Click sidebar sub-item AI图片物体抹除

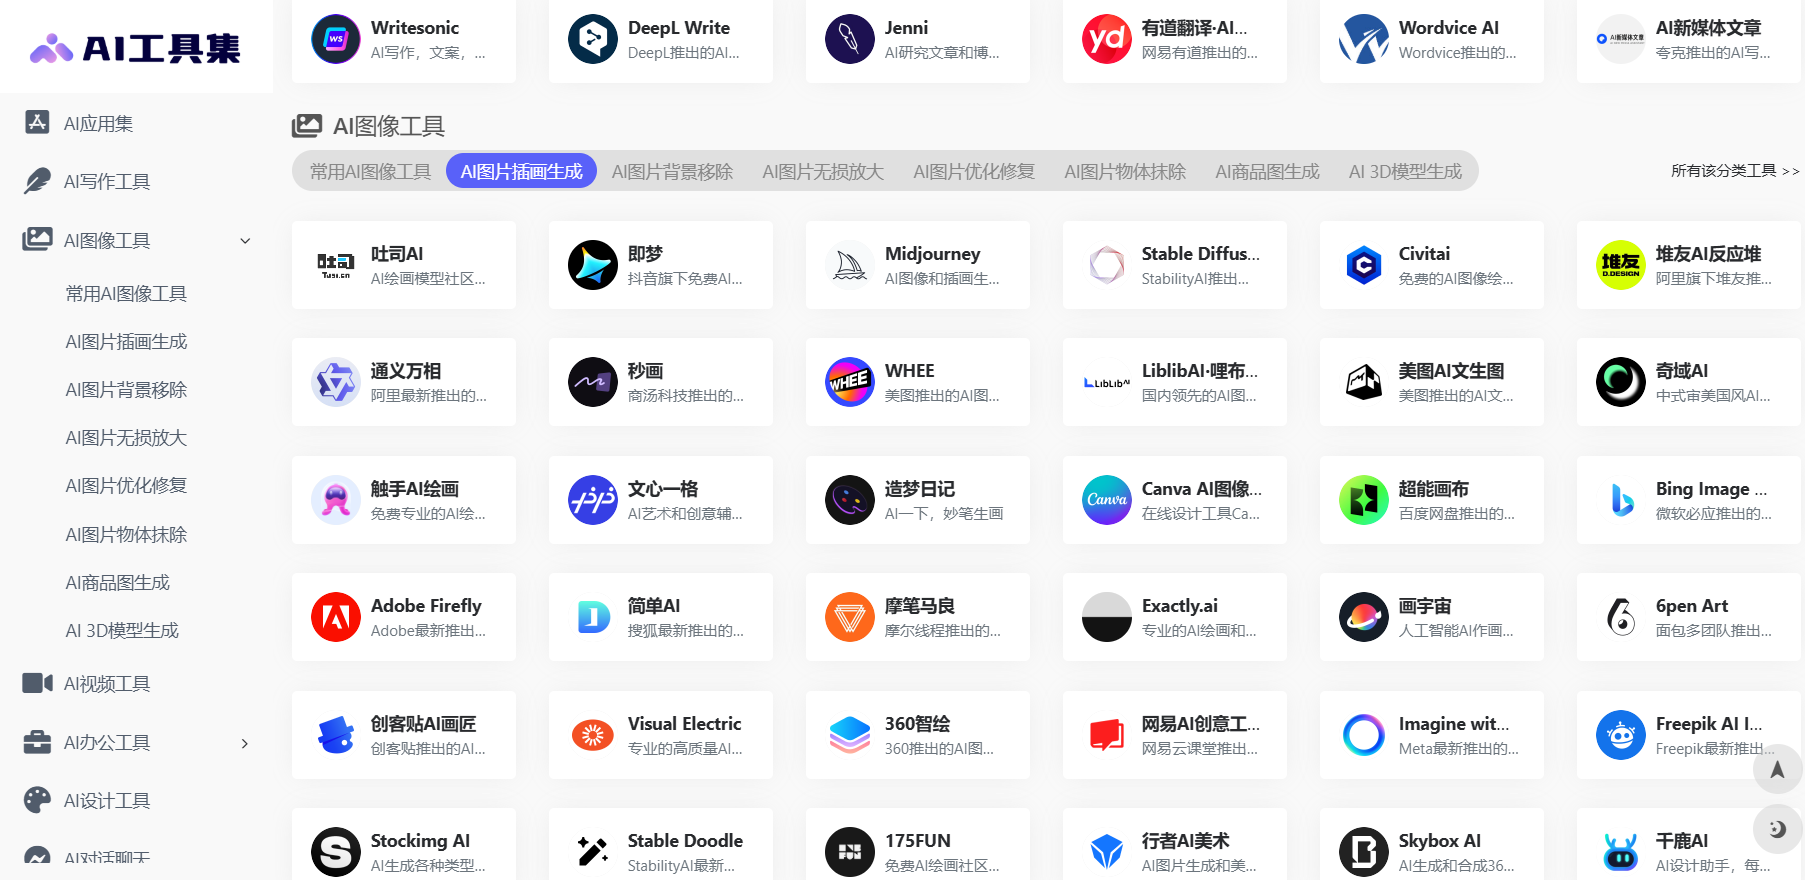click(x=126, y=535)
